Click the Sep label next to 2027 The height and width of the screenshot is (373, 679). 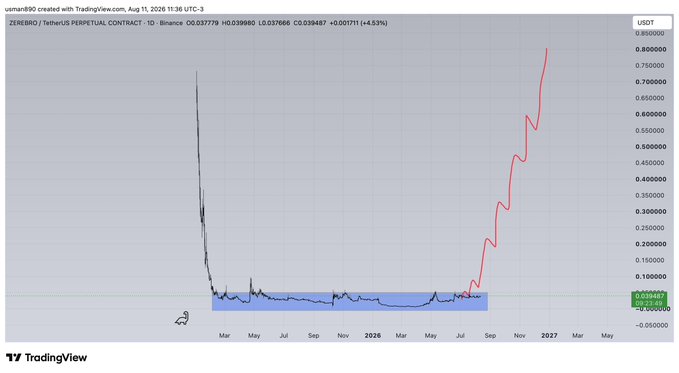490,336
